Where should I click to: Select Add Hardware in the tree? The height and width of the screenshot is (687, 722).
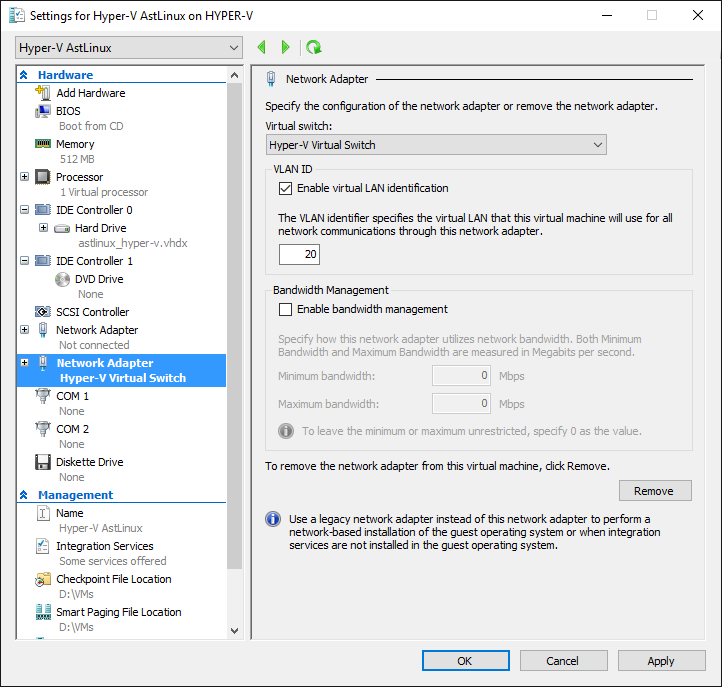point(91,93)
